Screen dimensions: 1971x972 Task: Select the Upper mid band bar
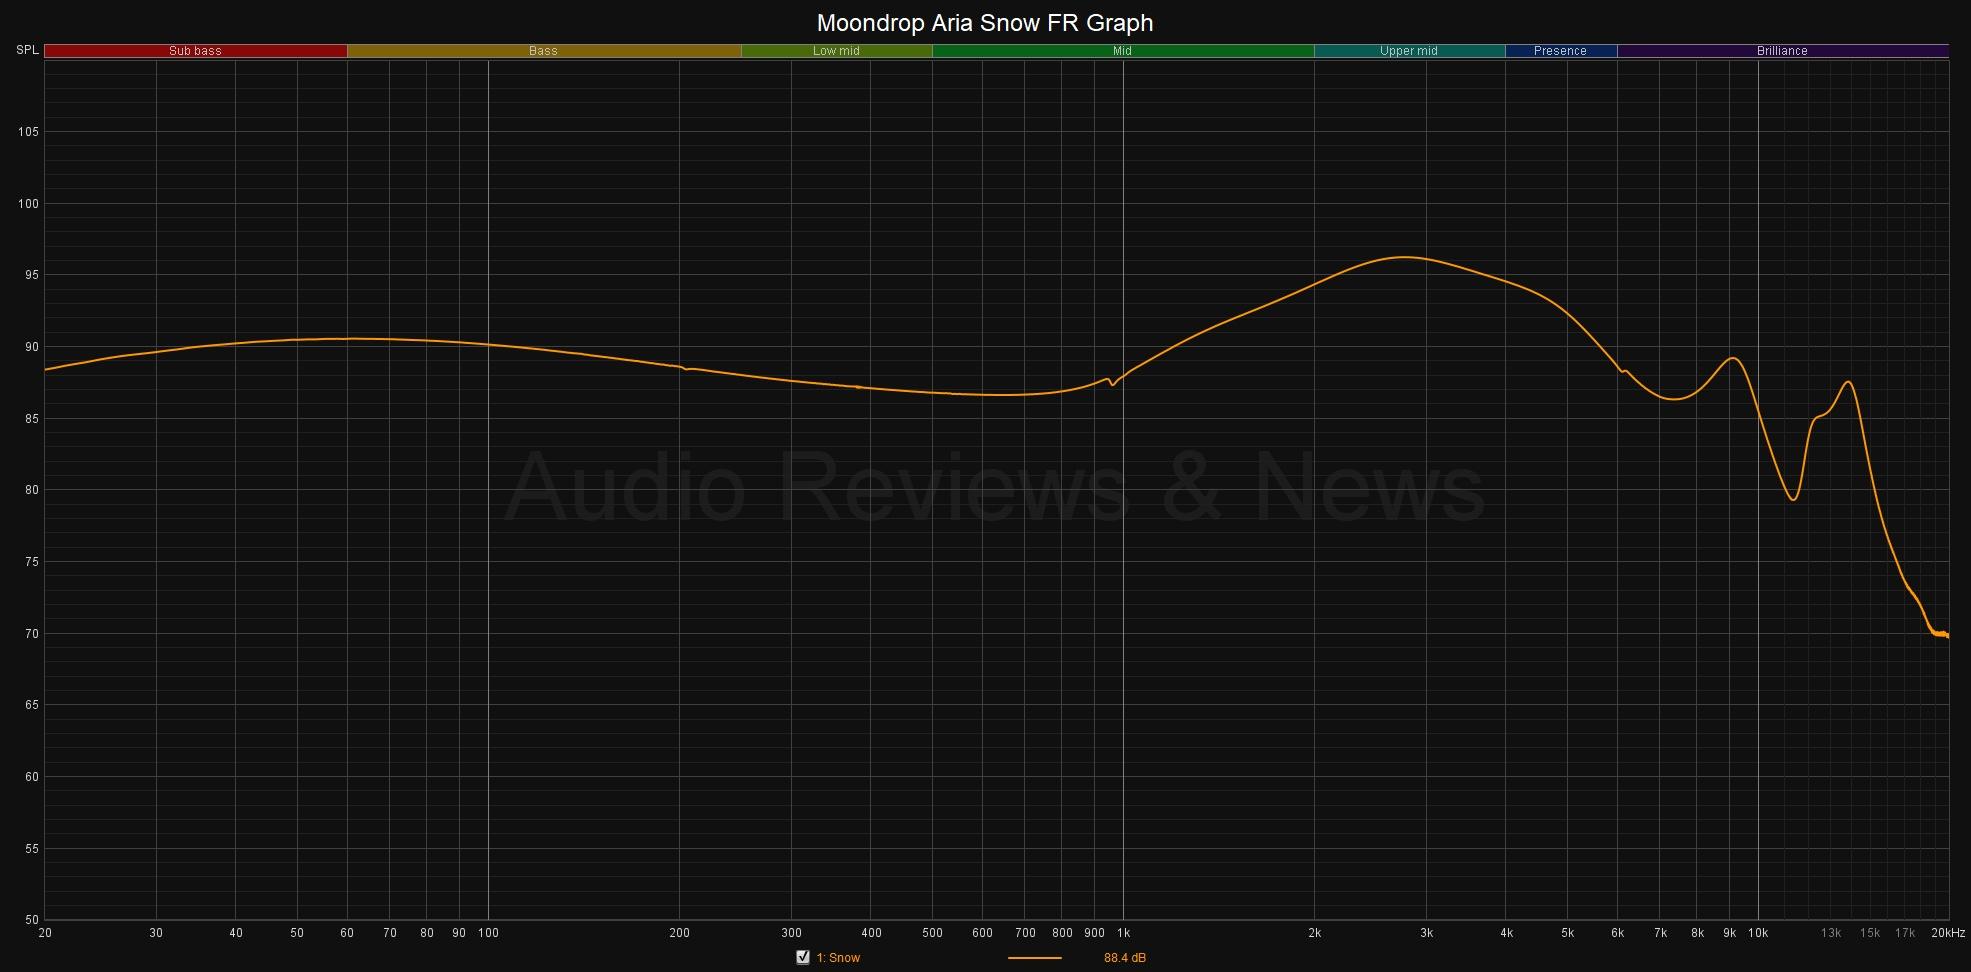pos(1408,51)
